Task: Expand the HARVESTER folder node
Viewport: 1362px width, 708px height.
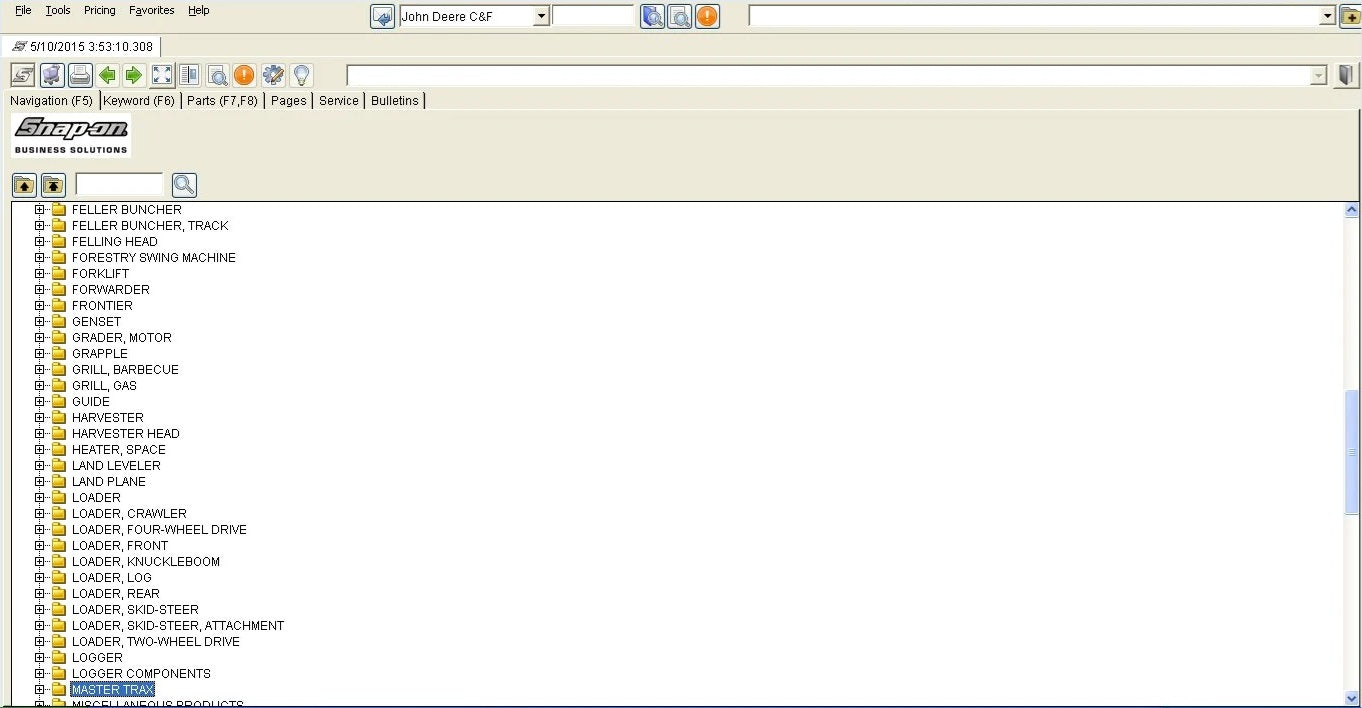Action: pos(40,417)
